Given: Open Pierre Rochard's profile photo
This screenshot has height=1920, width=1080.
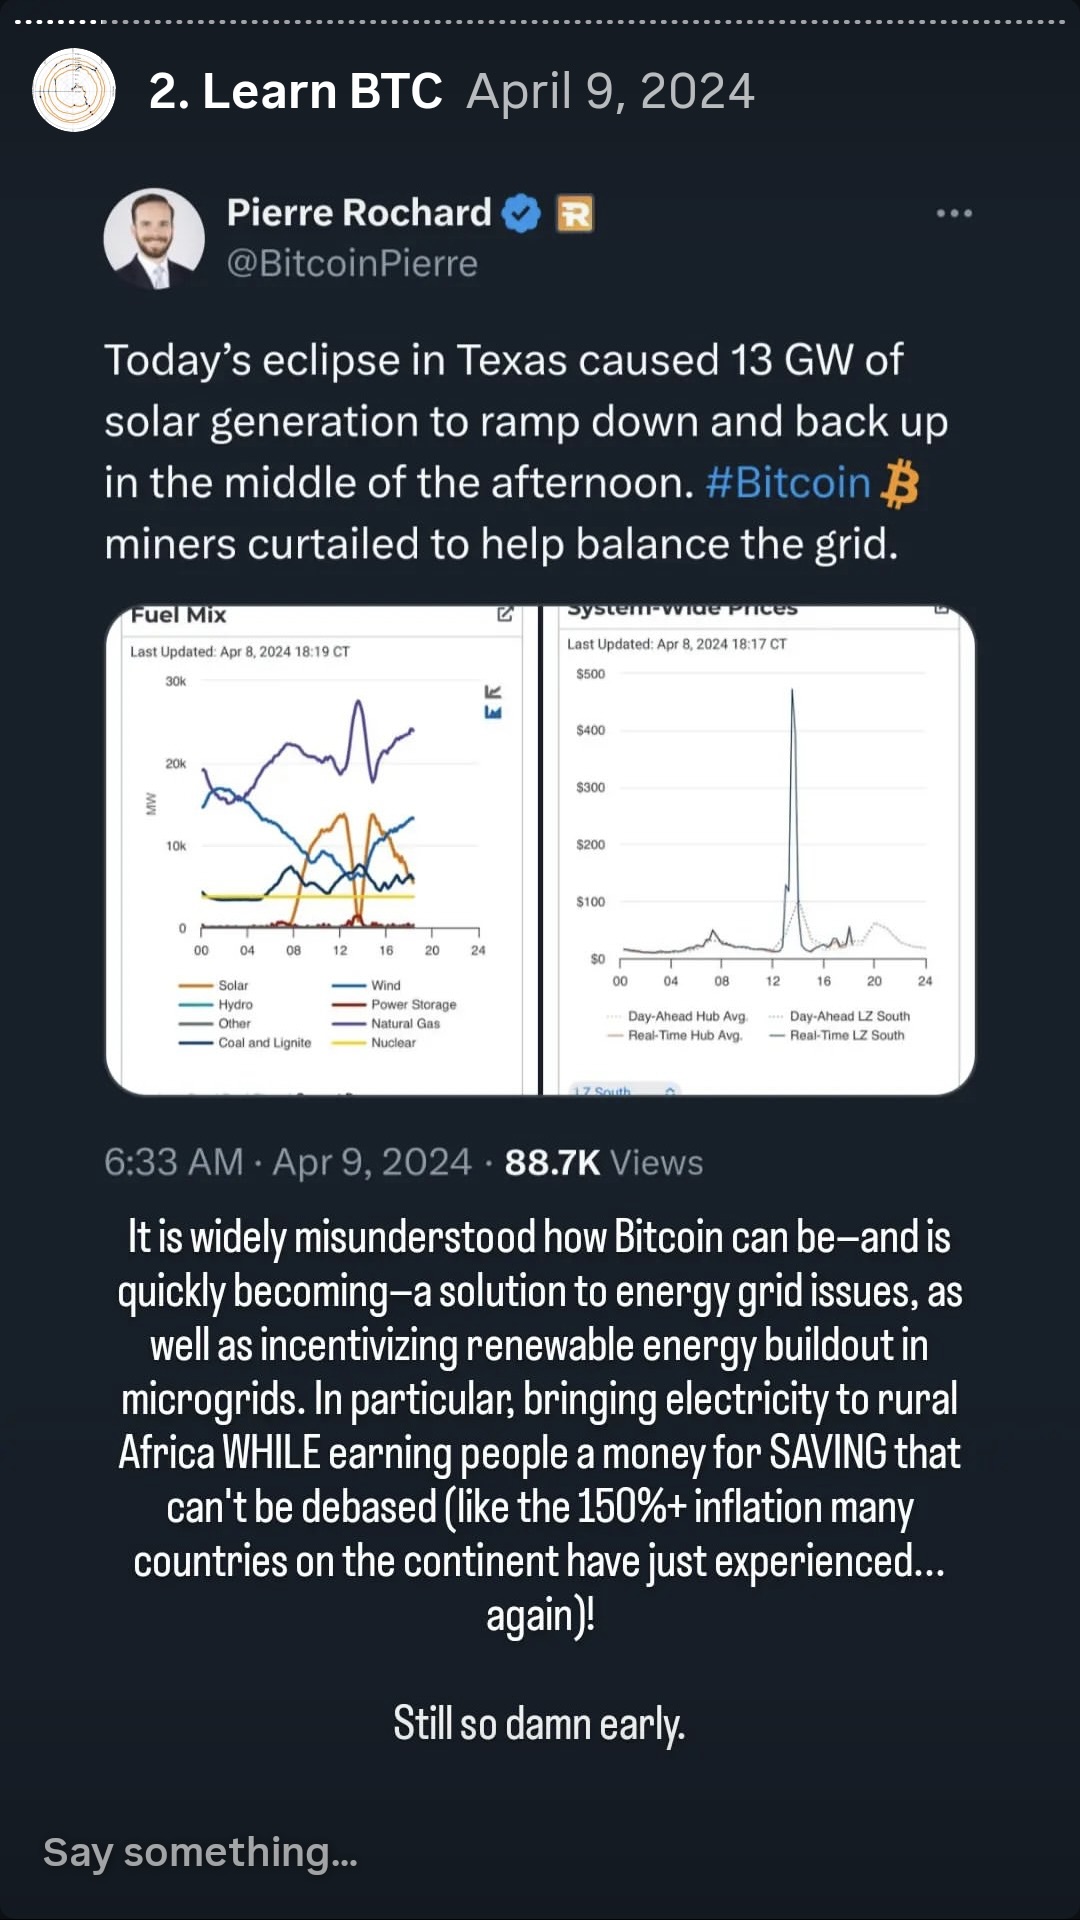Looking at the screenshot, I should 154,238.
